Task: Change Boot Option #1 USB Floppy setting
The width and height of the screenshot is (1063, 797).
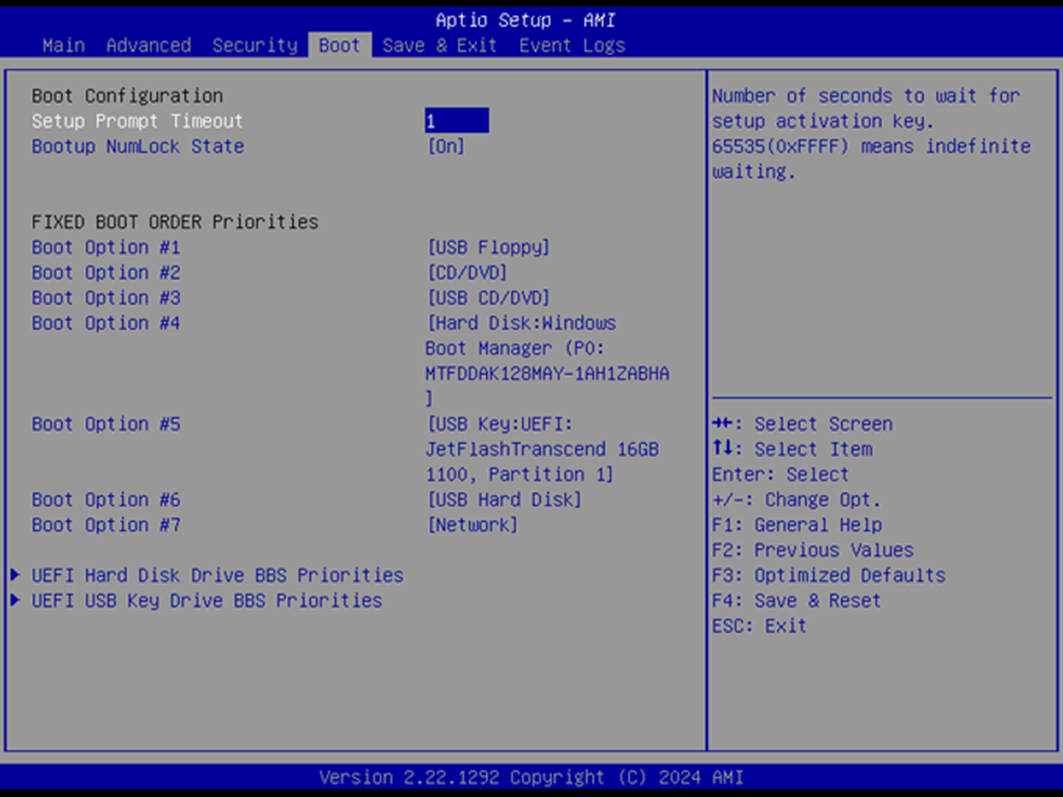Action: click(483, 247)
